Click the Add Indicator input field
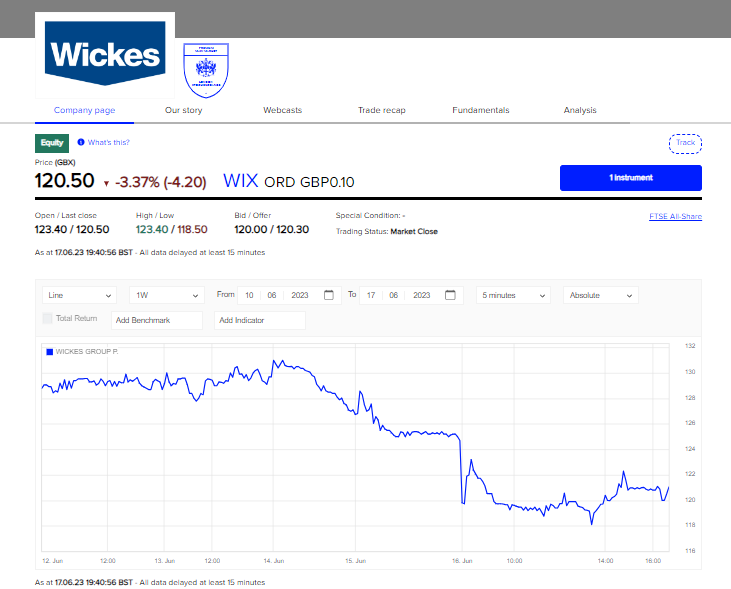 pyautogui.click(x=260, y=320)
